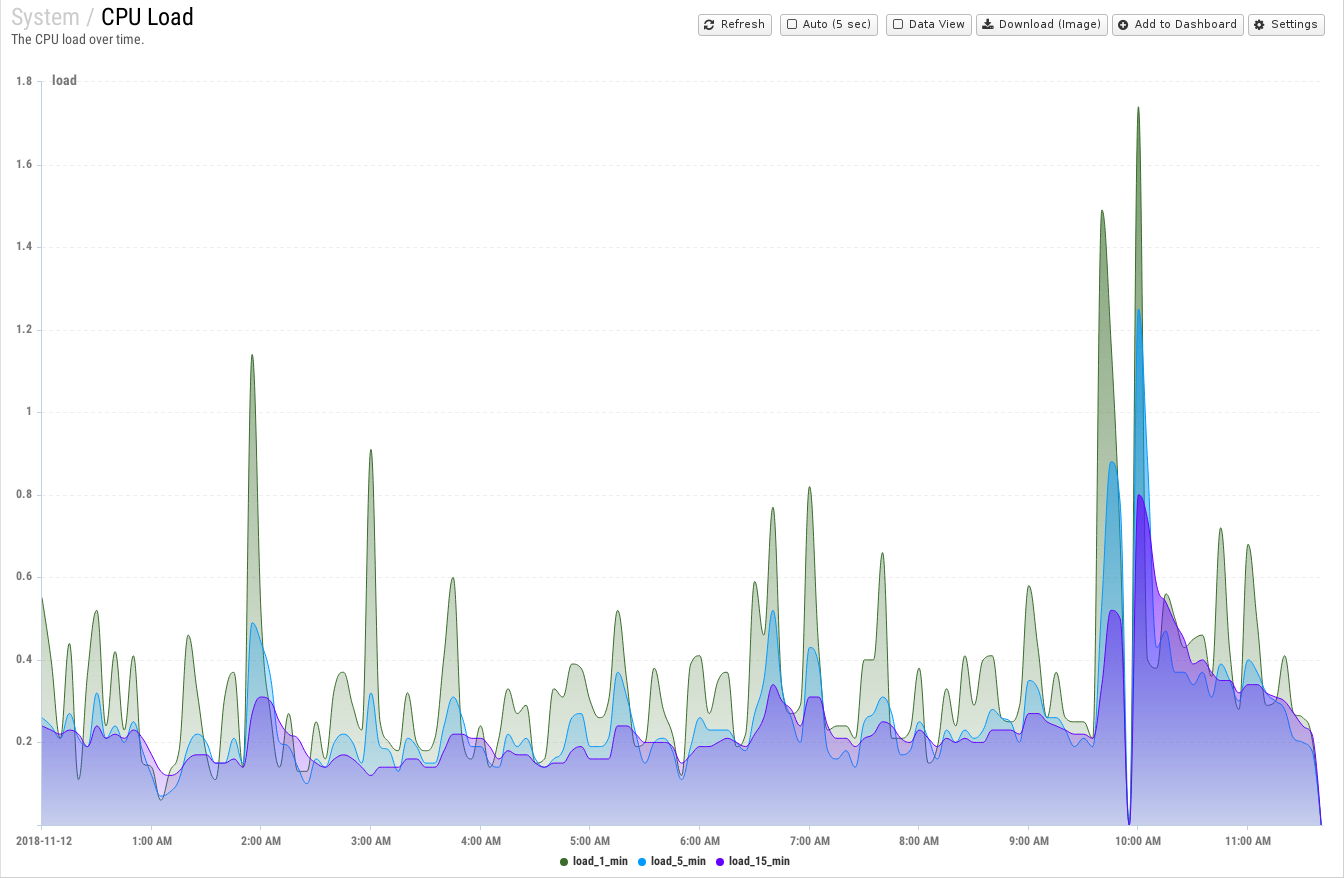This screenshot has height=878, width=1344.
Task: Go to the System breadcrumb link
Action: (45, 17)
